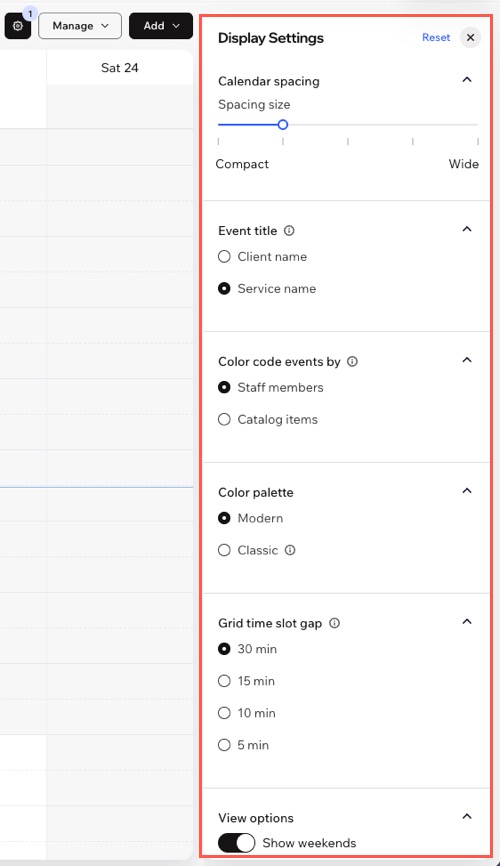Close the Display Settings panel
This screenshot has height=866, width=500.
pos(470,38)
